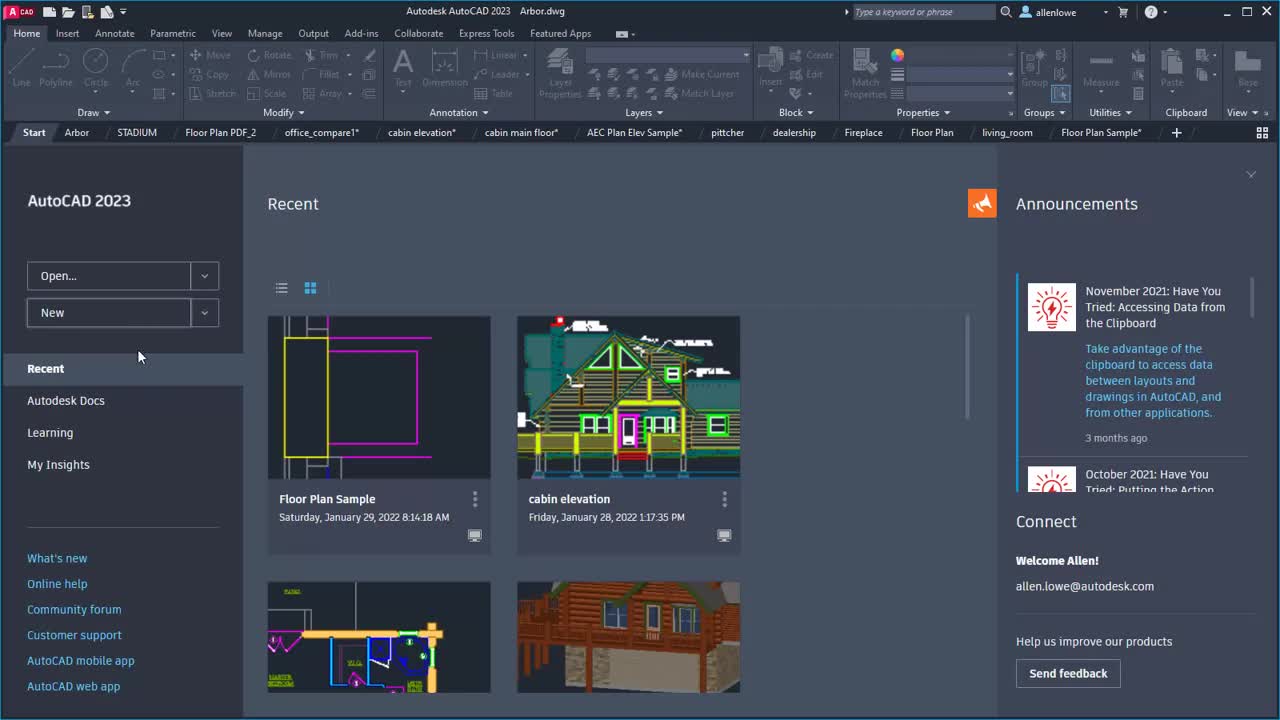Expand the Properties panel

(923, 112)
